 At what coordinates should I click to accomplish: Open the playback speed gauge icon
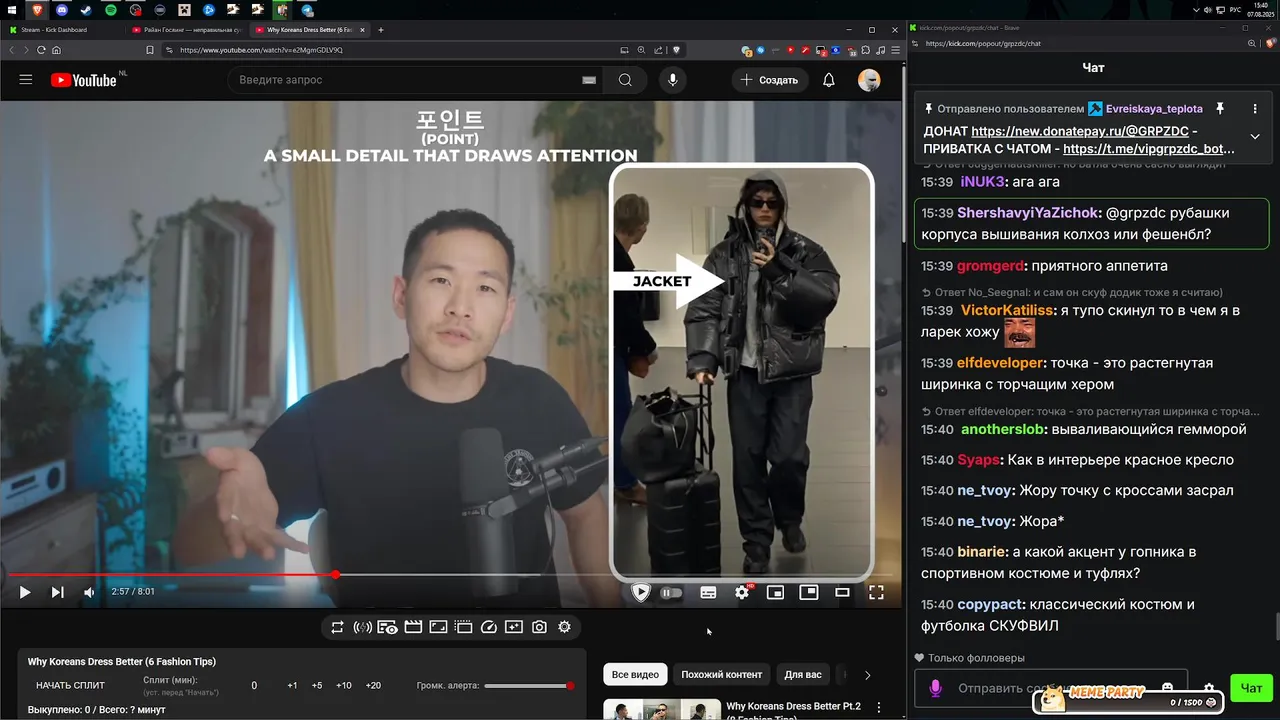pos(489,627)
